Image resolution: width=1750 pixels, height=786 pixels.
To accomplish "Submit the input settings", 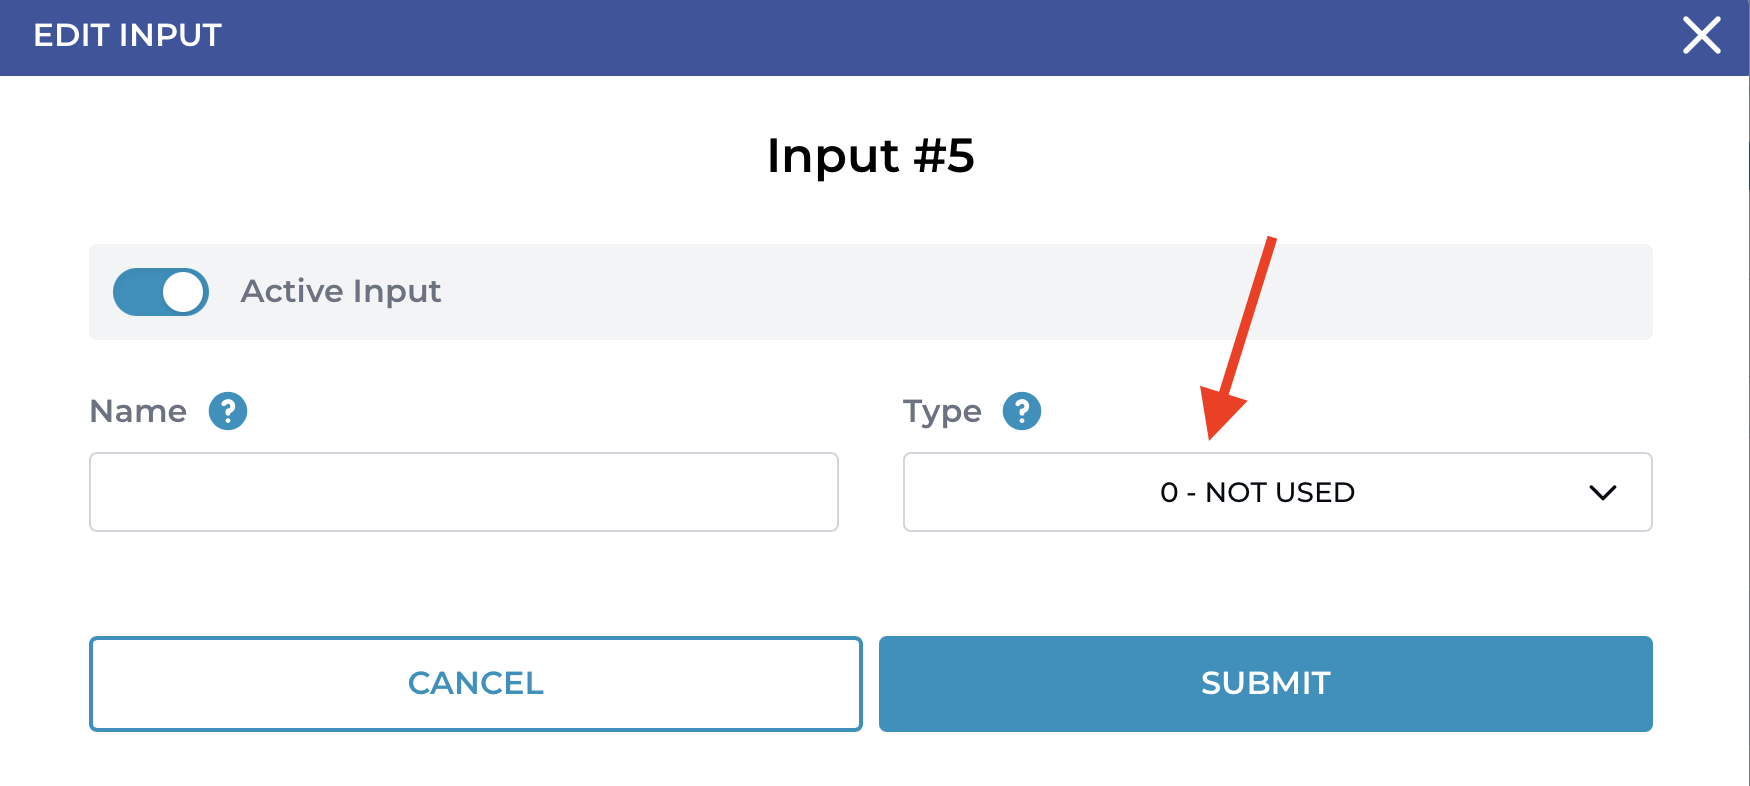I will click(x=1265, y=684).
